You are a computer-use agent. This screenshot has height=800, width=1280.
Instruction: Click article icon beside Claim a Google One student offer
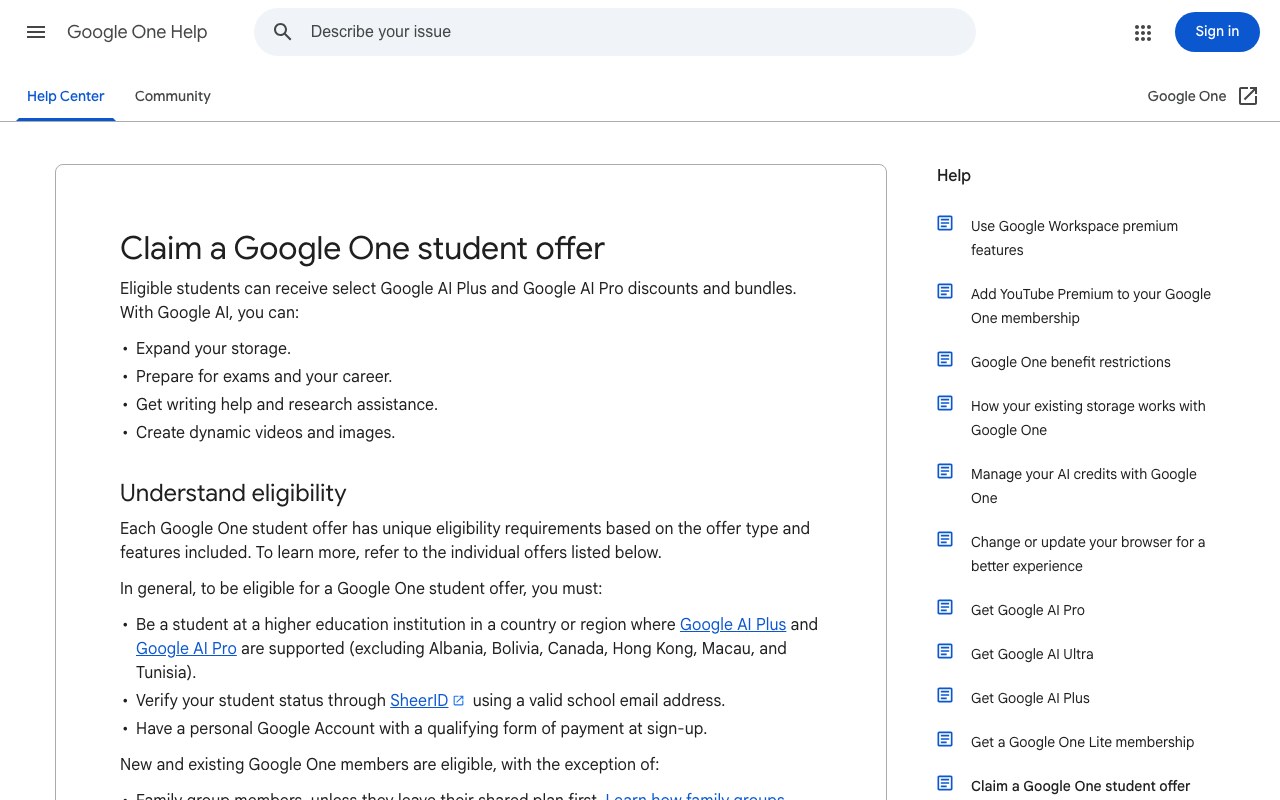(945, 783)
